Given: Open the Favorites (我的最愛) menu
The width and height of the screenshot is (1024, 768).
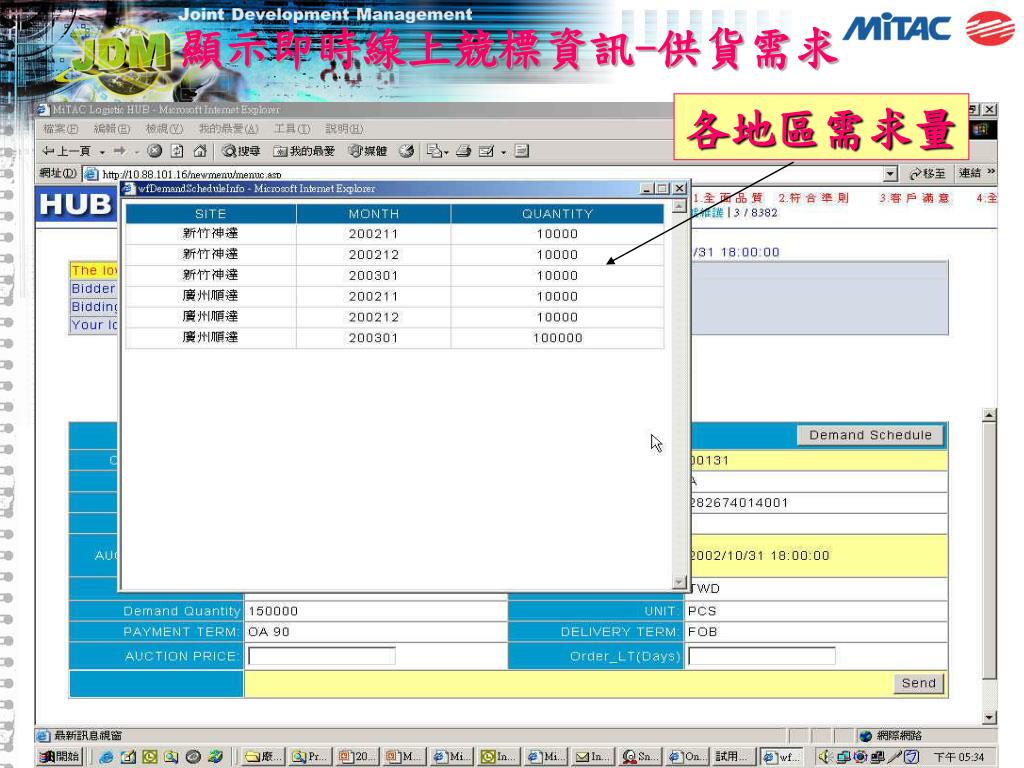Looking at the screenshot, I should tap(229, 129).
